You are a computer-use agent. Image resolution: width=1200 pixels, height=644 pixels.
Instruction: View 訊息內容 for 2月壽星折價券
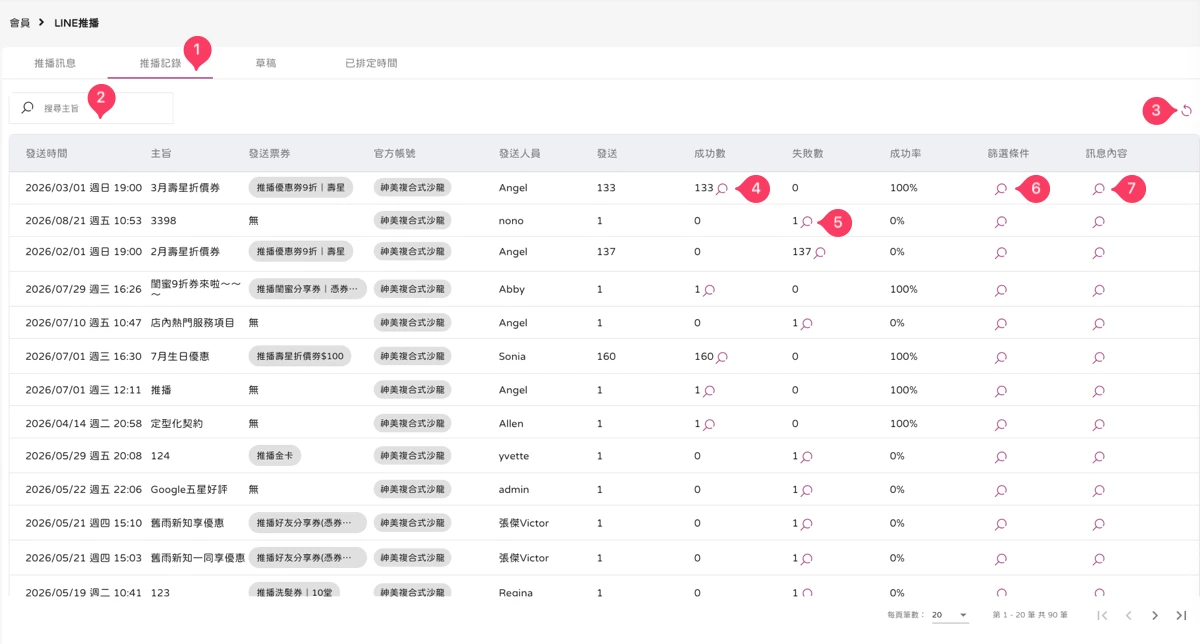coord(1099,253)
